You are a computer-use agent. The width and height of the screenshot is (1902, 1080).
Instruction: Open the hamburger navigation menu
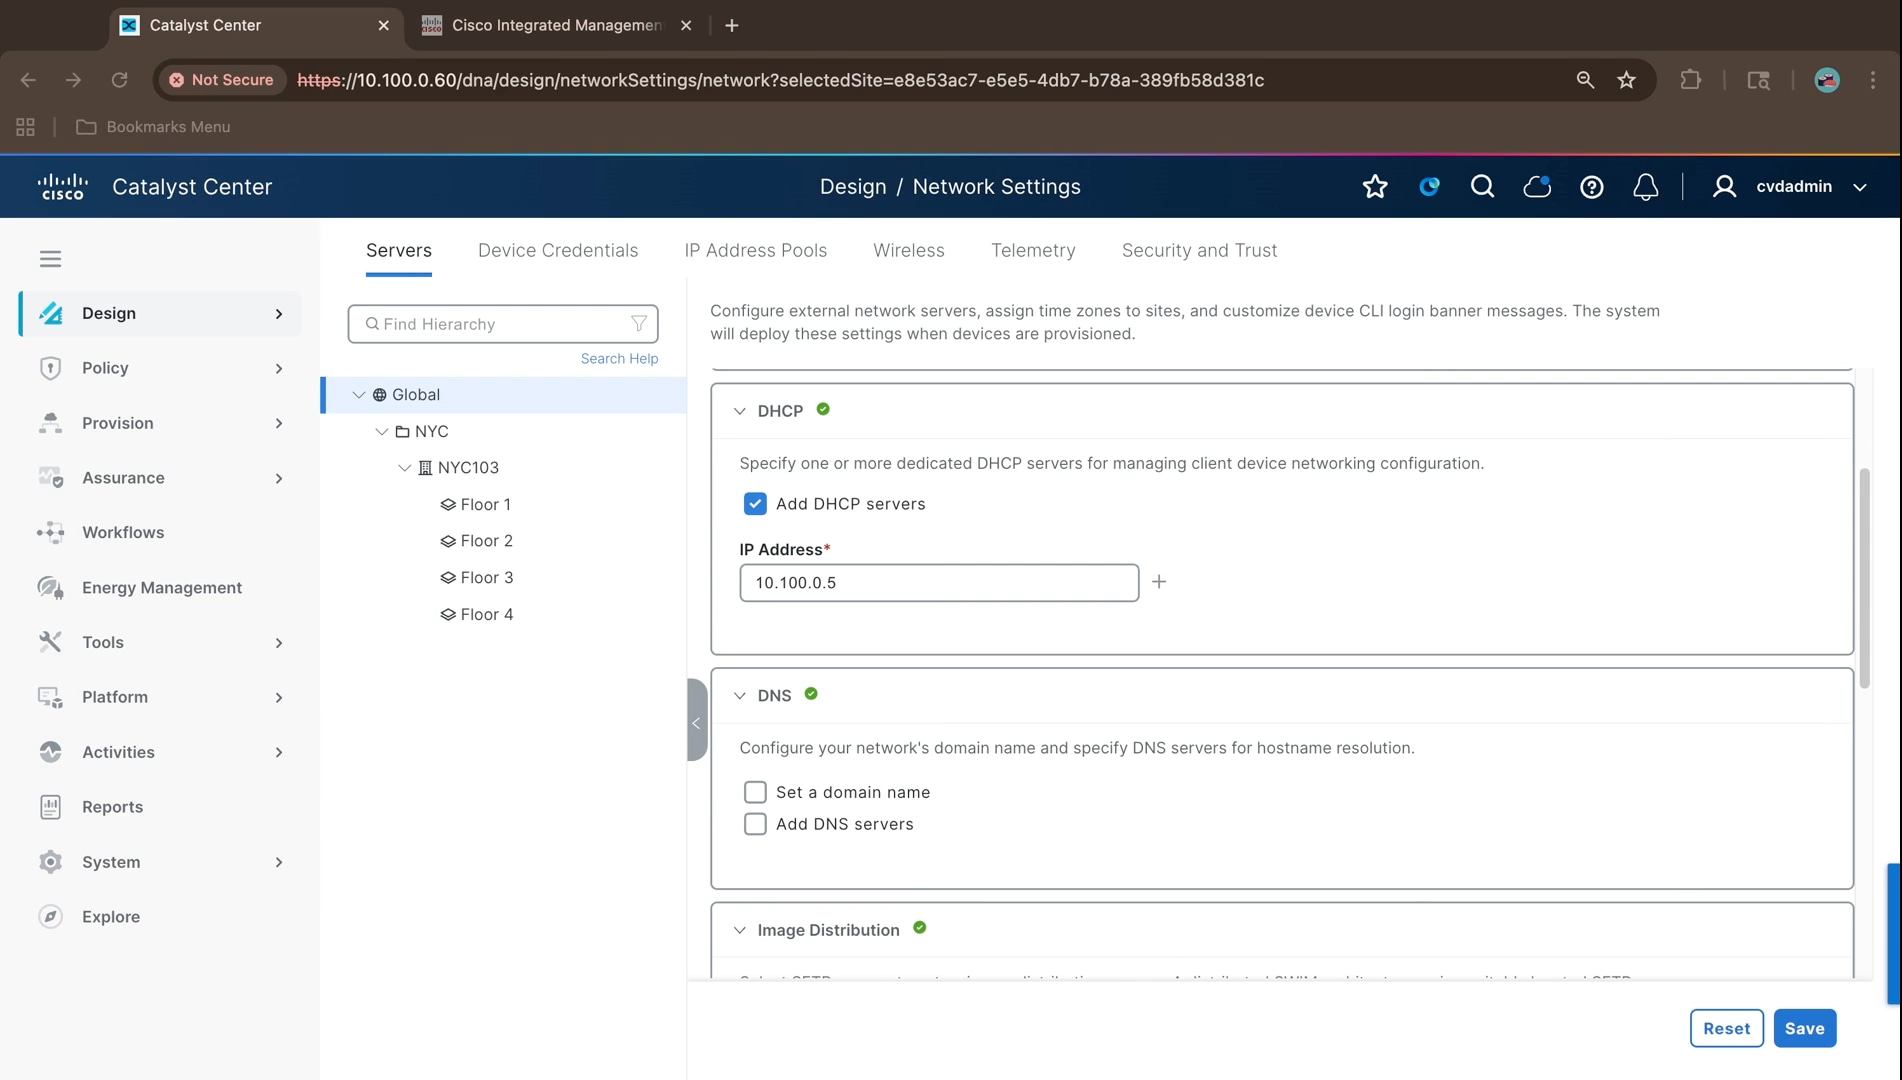coord(50,259)
